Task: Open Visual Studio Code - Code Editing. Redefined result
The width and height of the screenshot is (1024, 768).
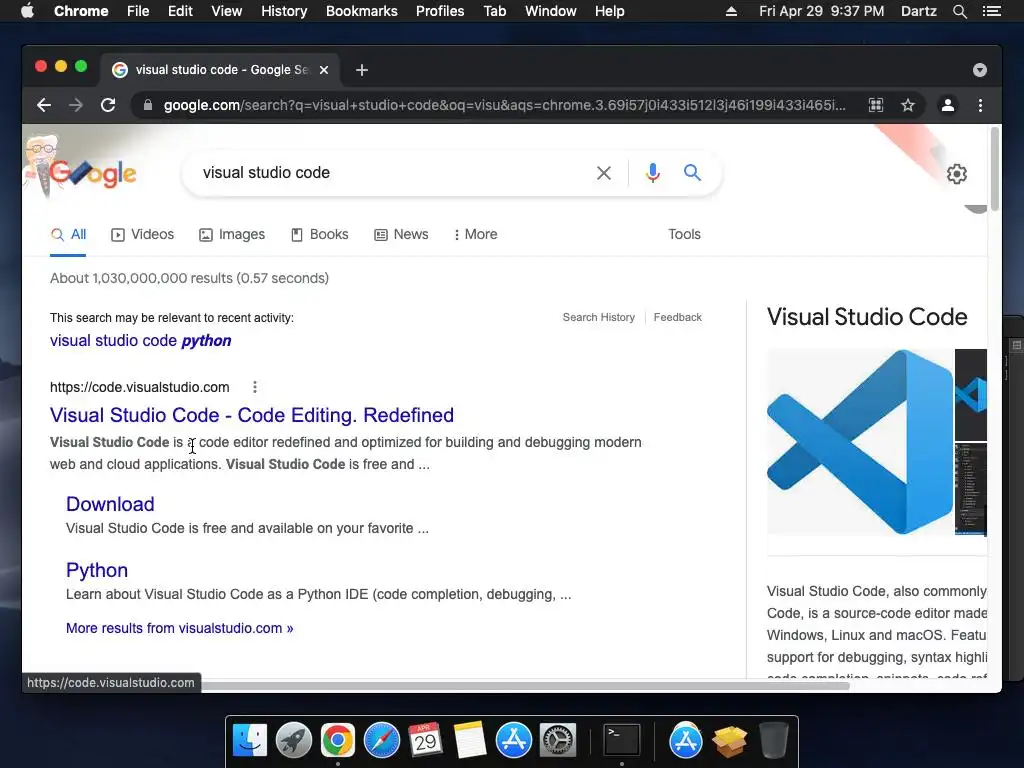Action: [251, 415]
